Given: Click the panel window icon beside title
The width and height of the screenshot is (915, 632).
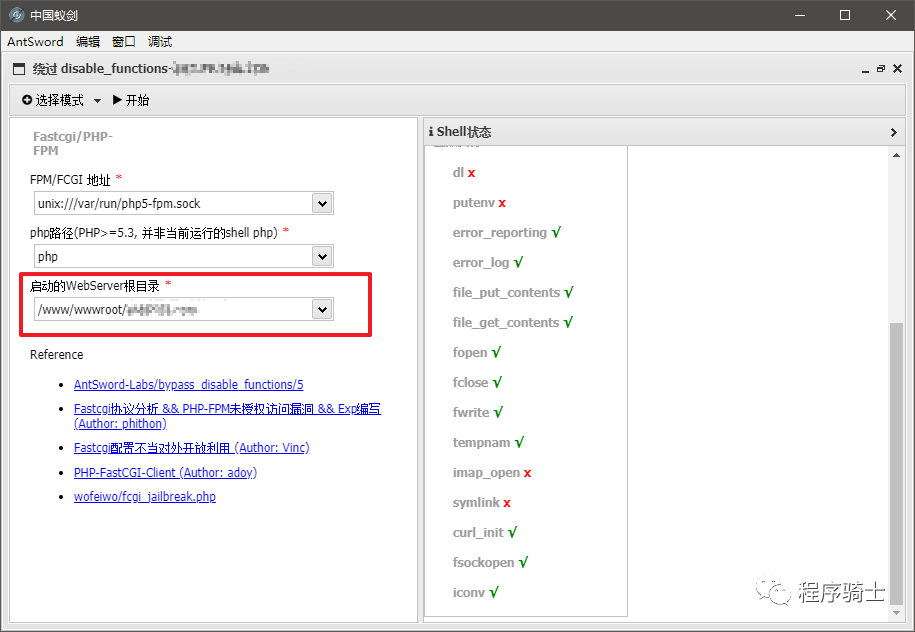Looking at the screenshot, I should point(19,69).
